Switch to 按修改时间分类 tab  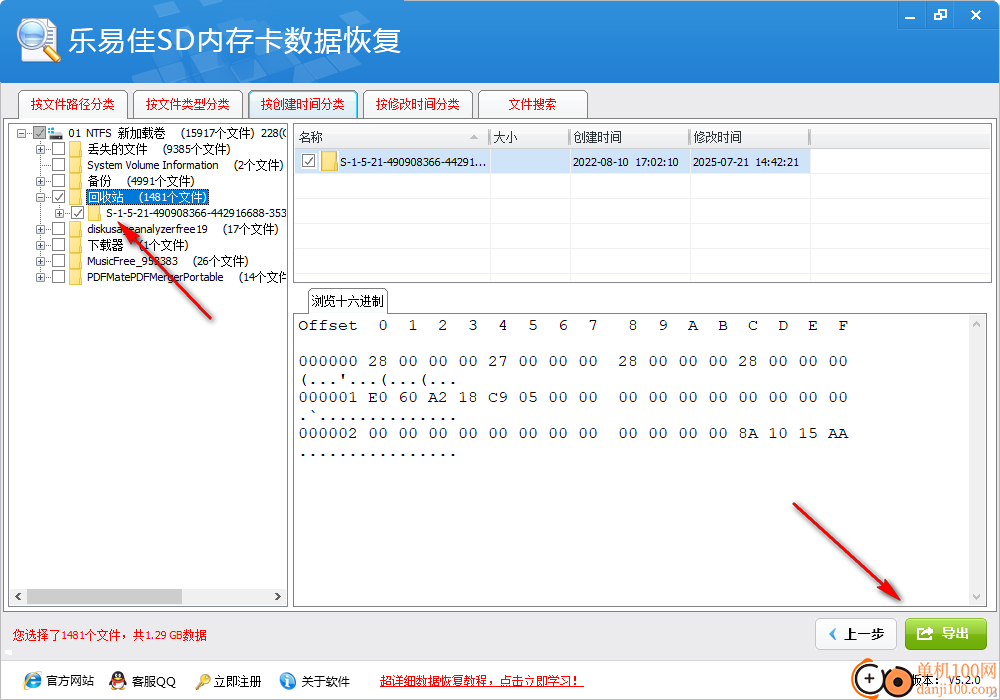417,104
